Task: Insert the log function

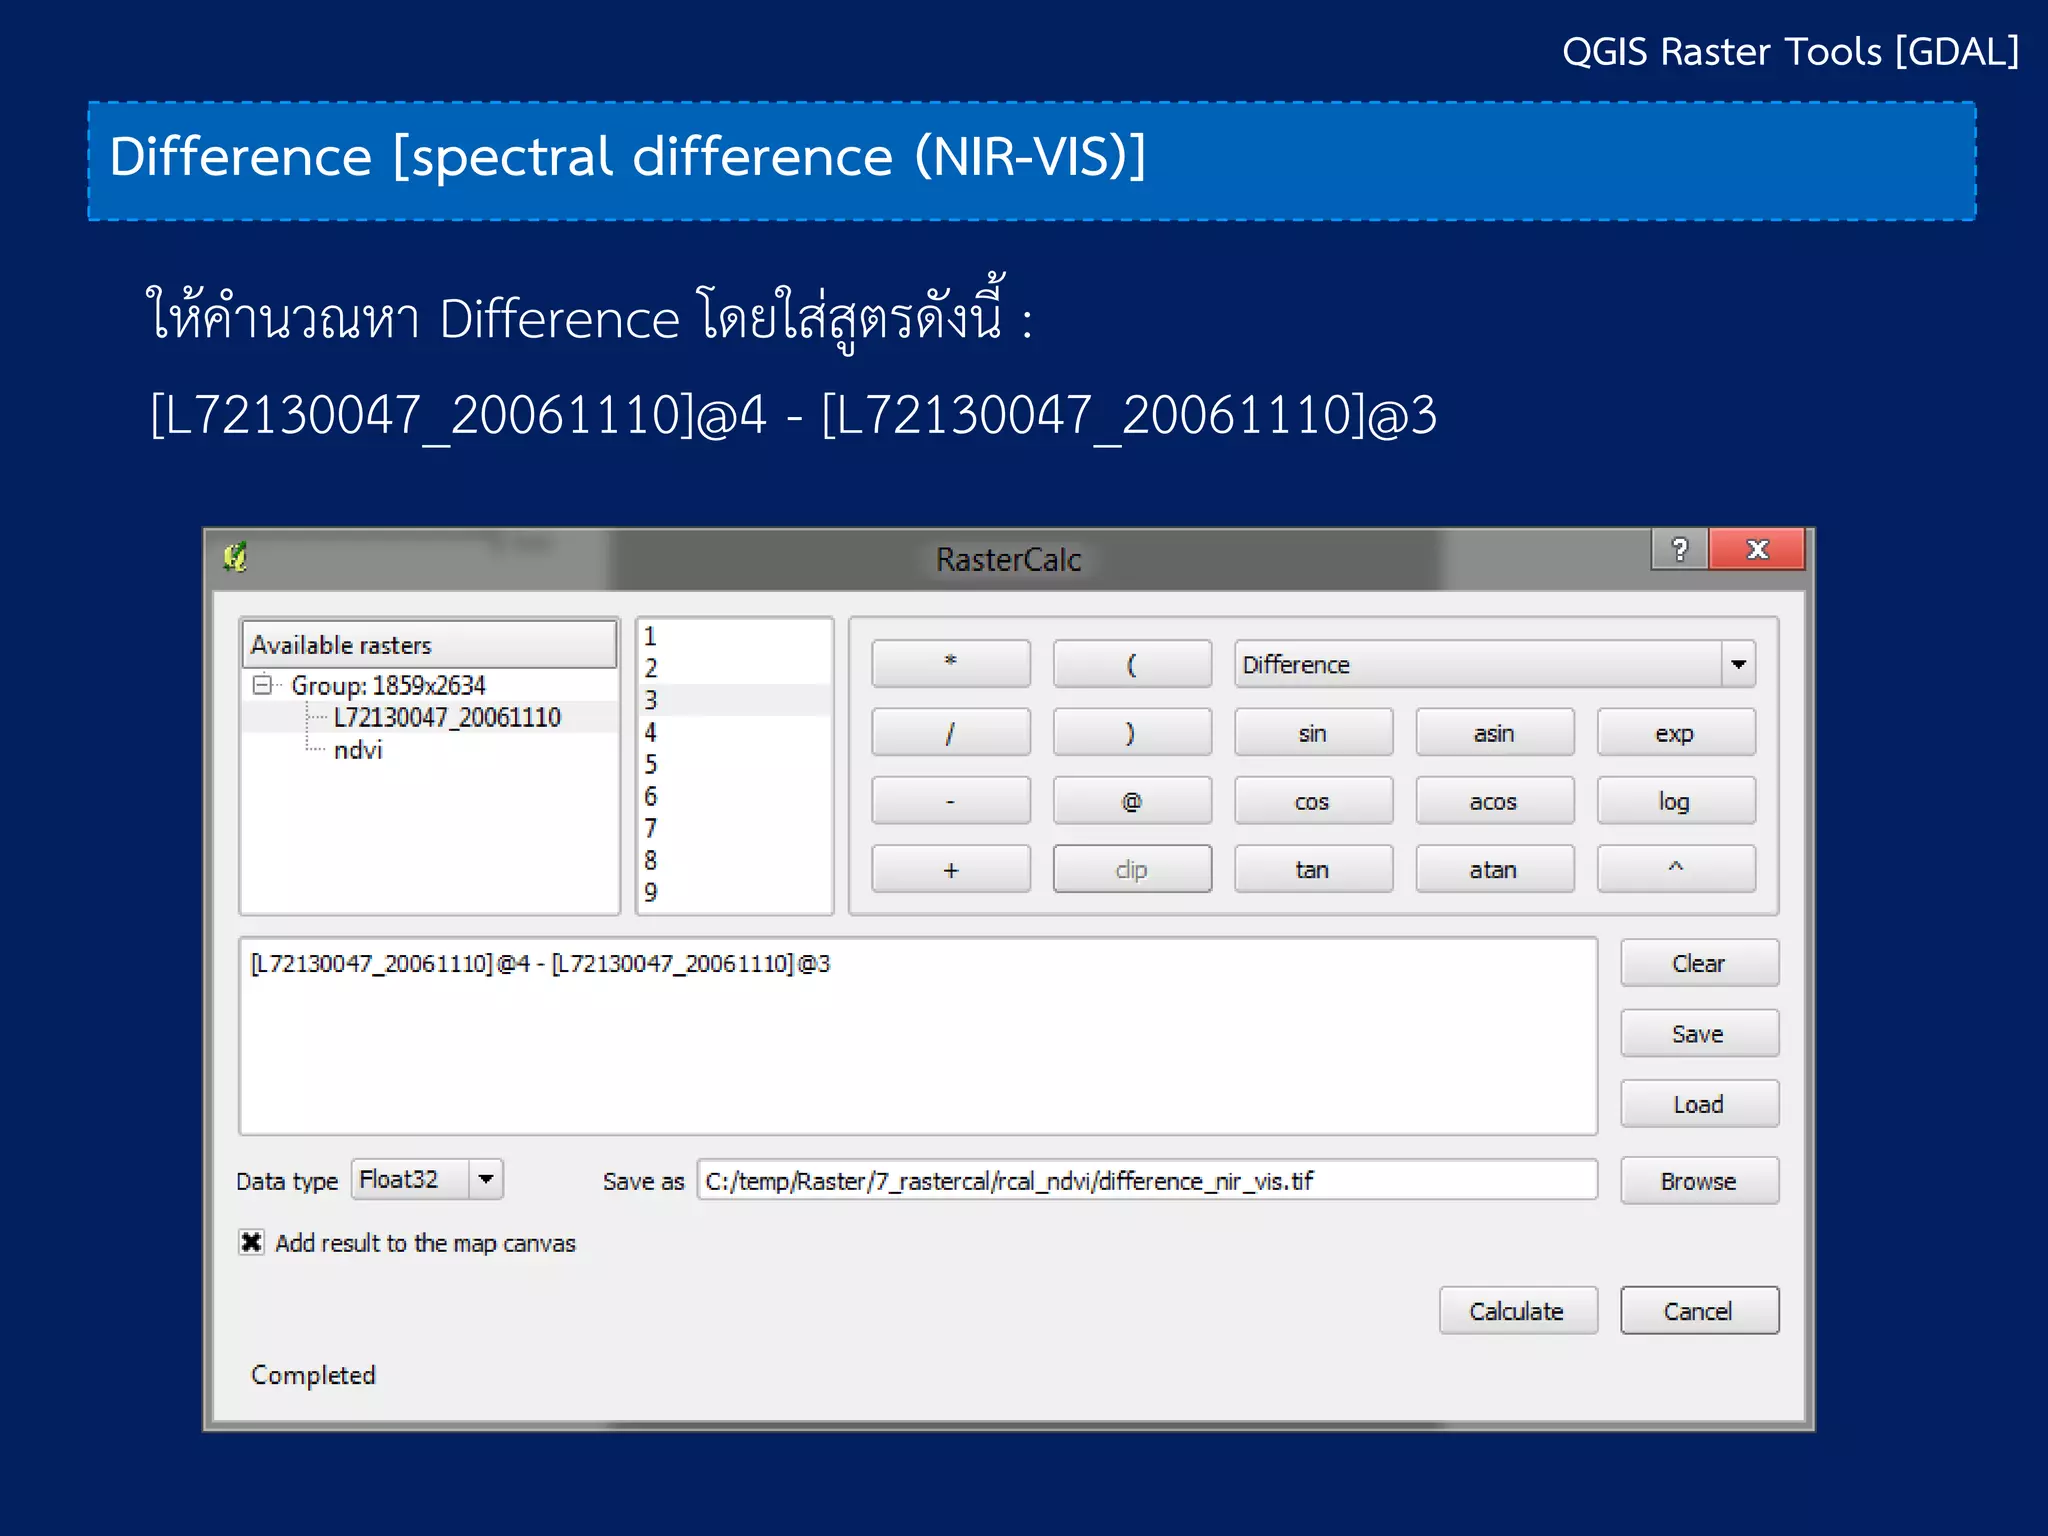Action: 1676,800
